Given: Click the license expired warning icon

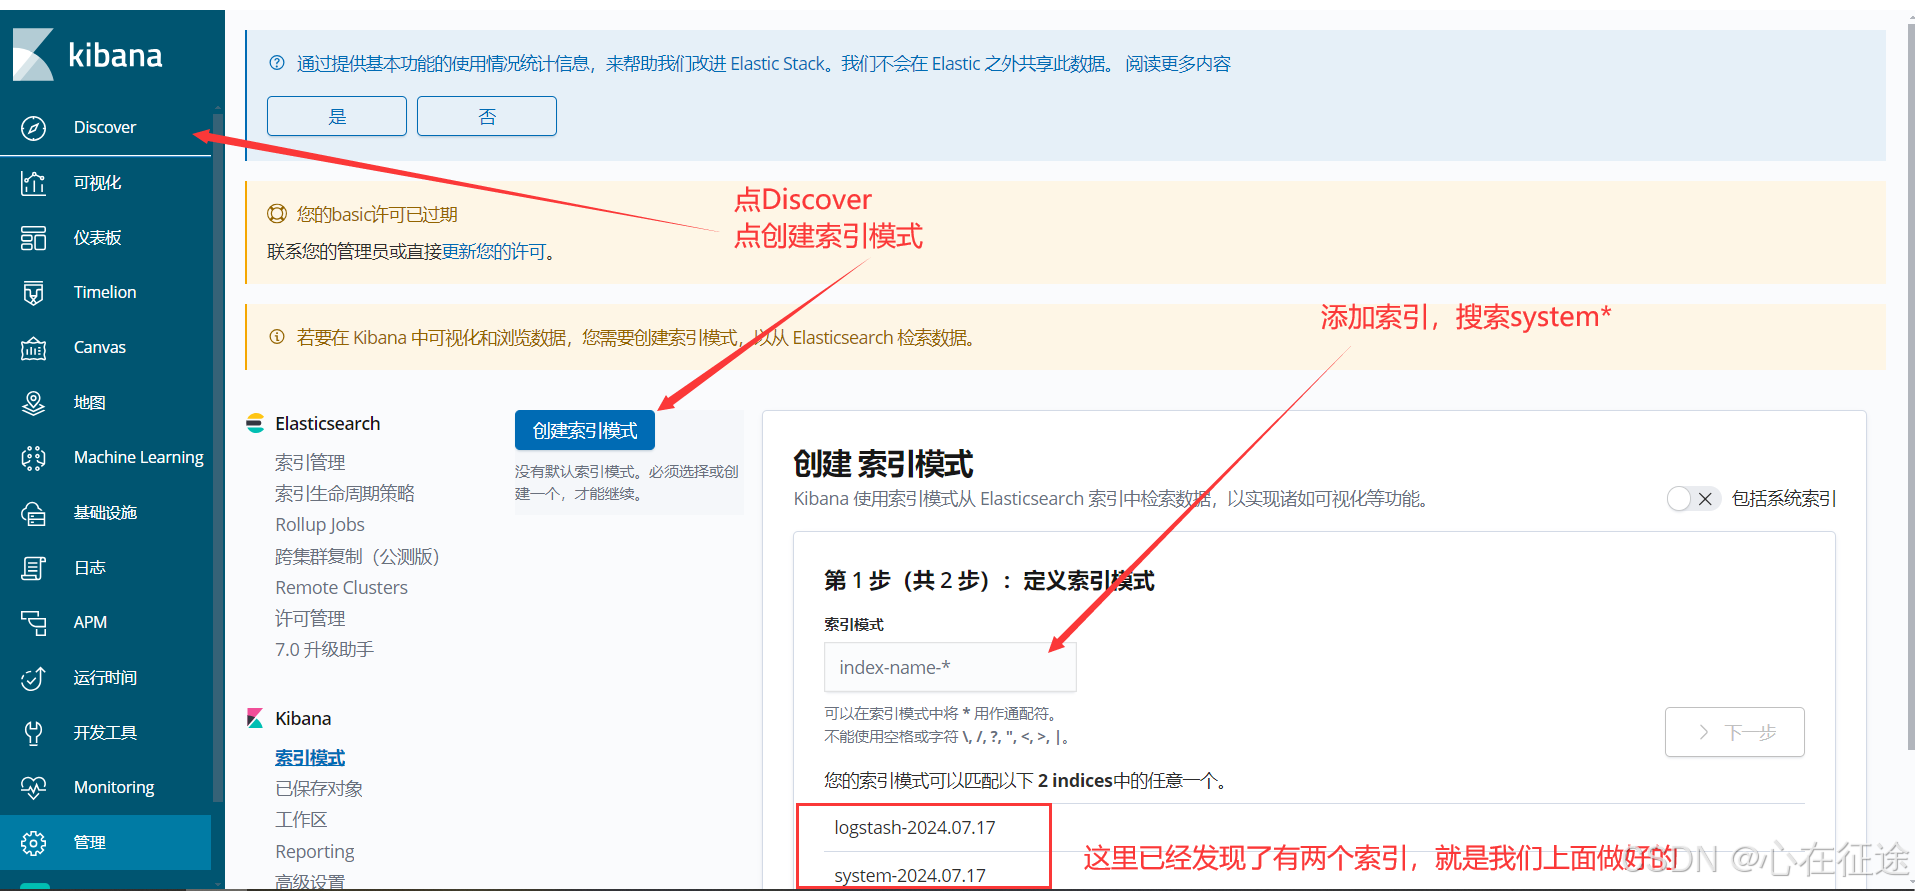Looking at the screenshot, I should coord(277,214).
